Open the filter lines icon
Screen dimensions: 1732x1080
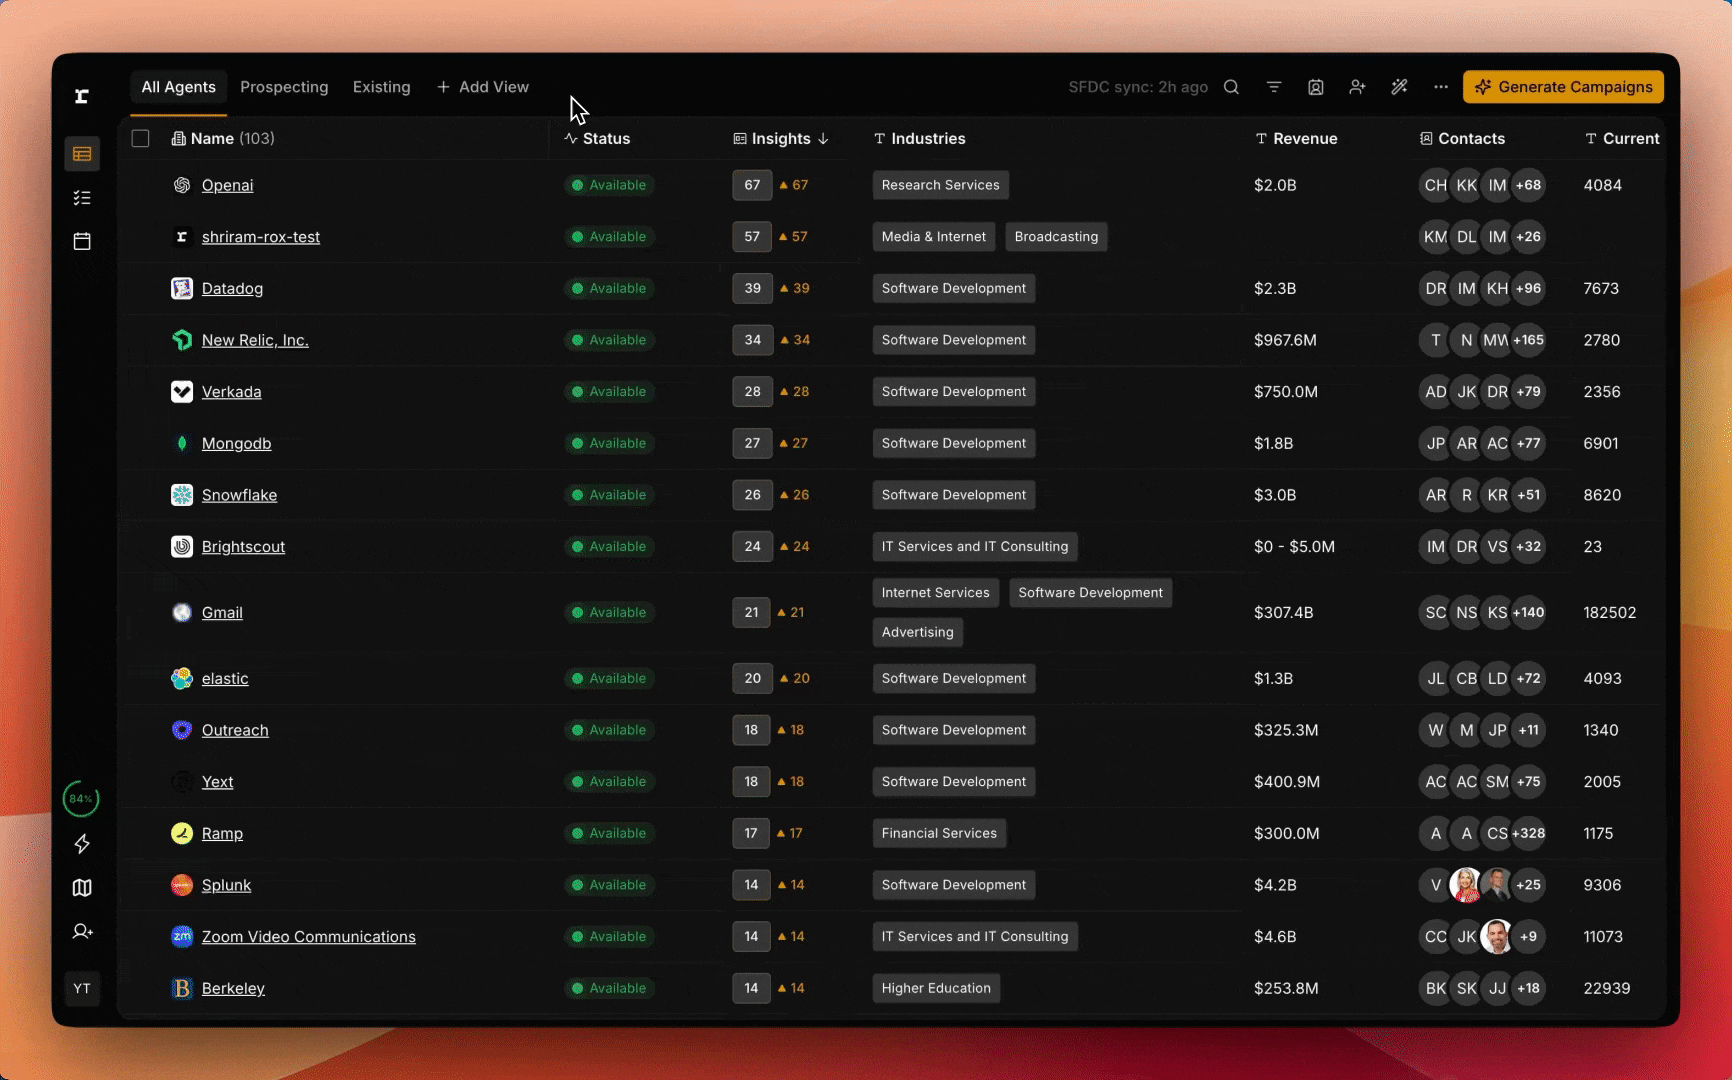pos(1273,87)
